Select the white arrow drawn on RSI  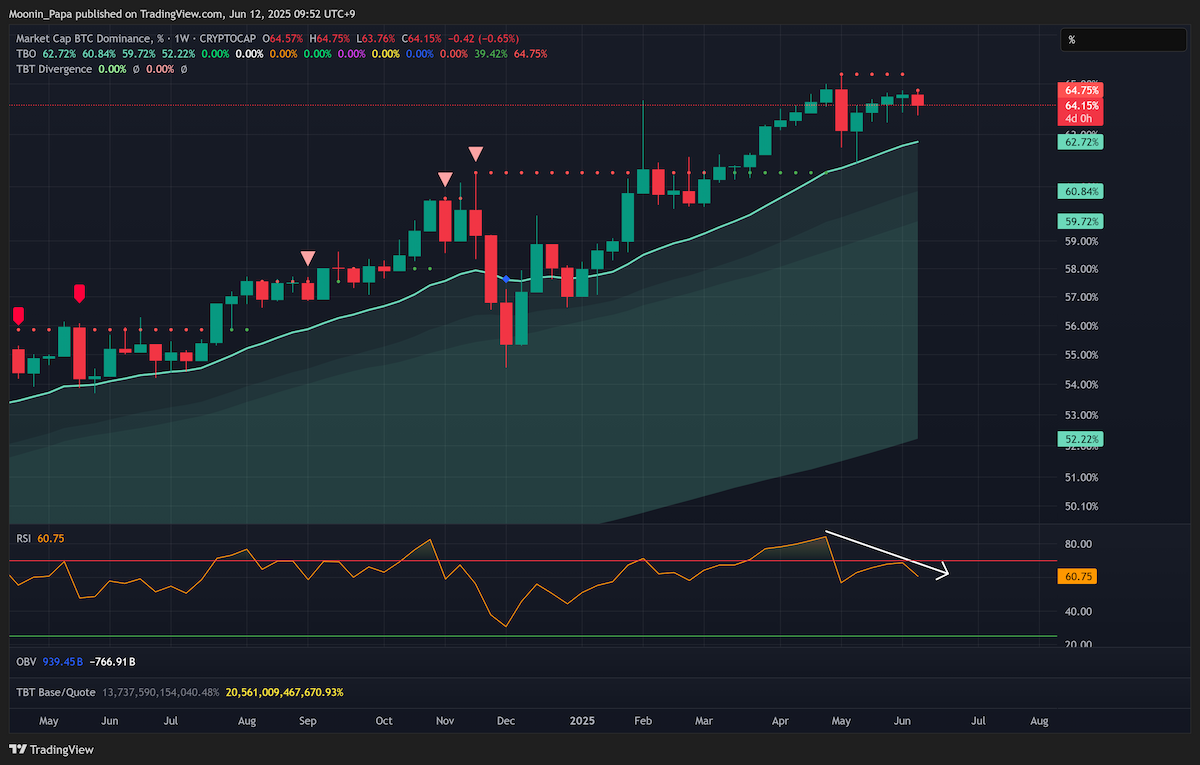(x=887, y=555)
